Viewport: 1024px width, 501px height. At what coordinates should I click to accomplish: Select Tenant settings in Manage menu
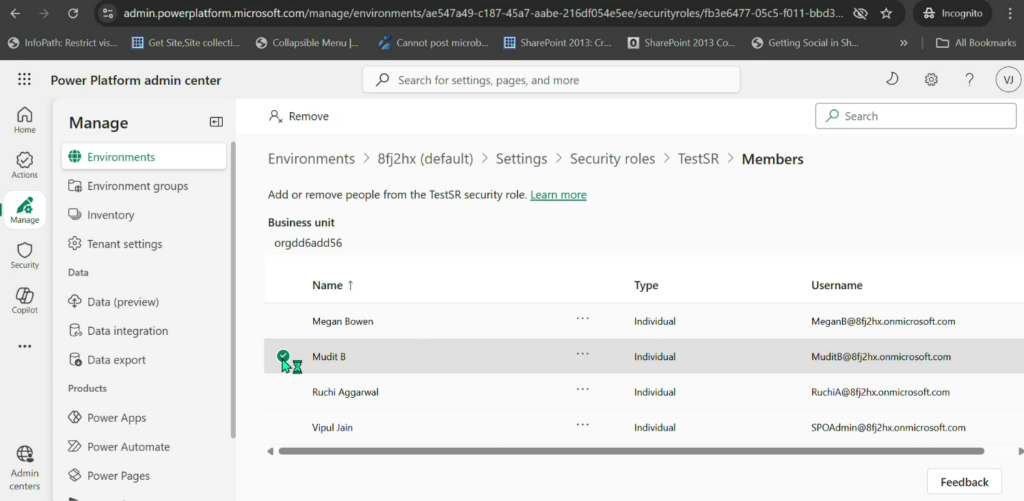(124, 244)
